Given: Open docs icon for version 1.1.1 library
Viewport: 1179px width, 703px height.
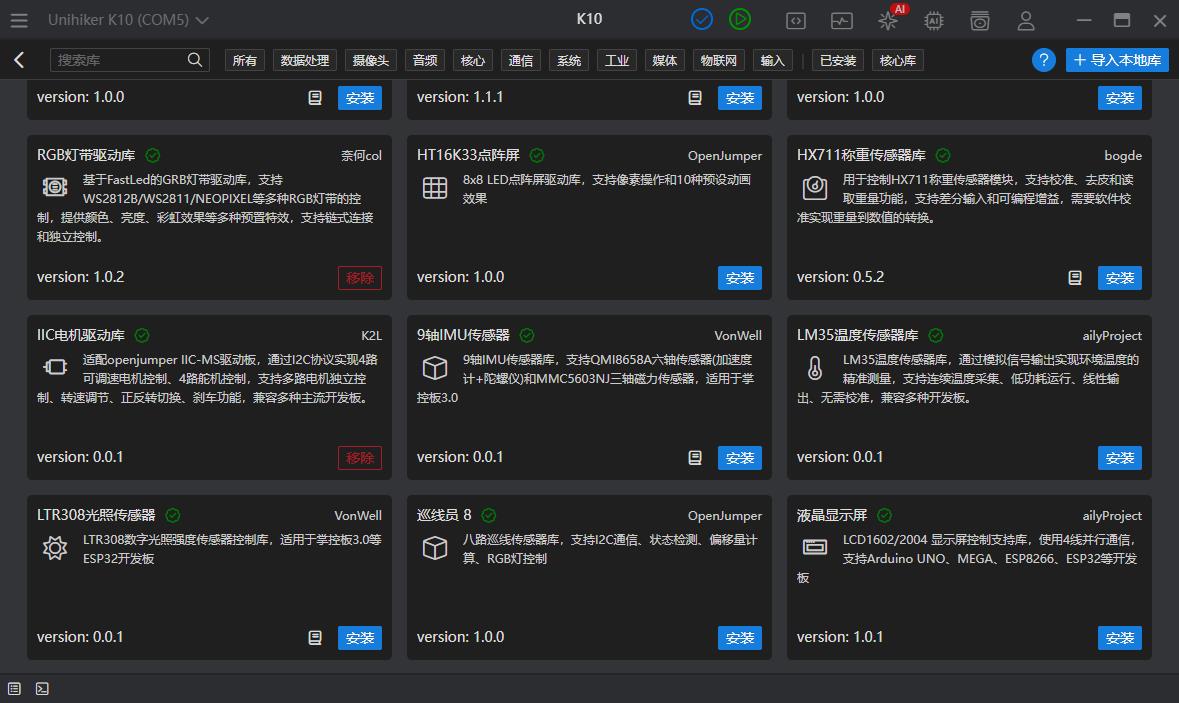Looking at the screenshot, I should (x=695, y=98).
